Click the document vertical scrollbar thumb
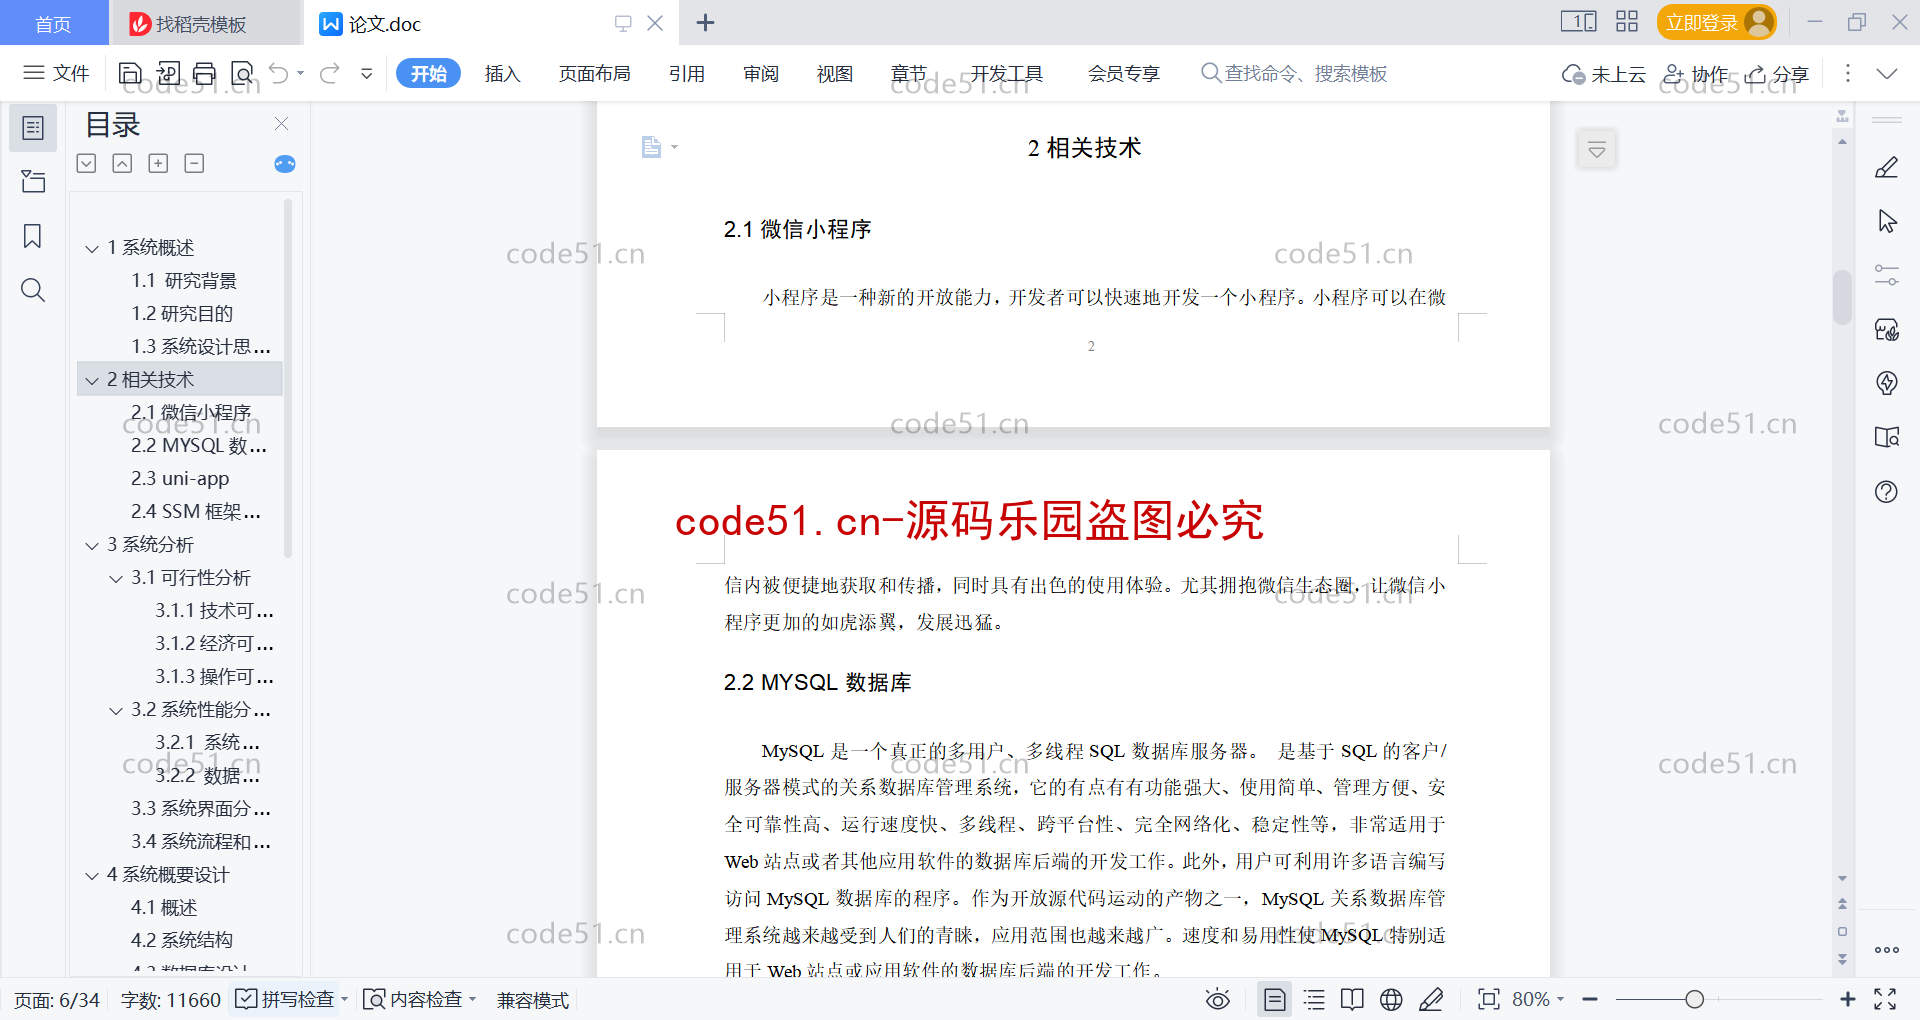Image resolution: width=1920 pixels, height=1020 pixels. [1842, 297]
